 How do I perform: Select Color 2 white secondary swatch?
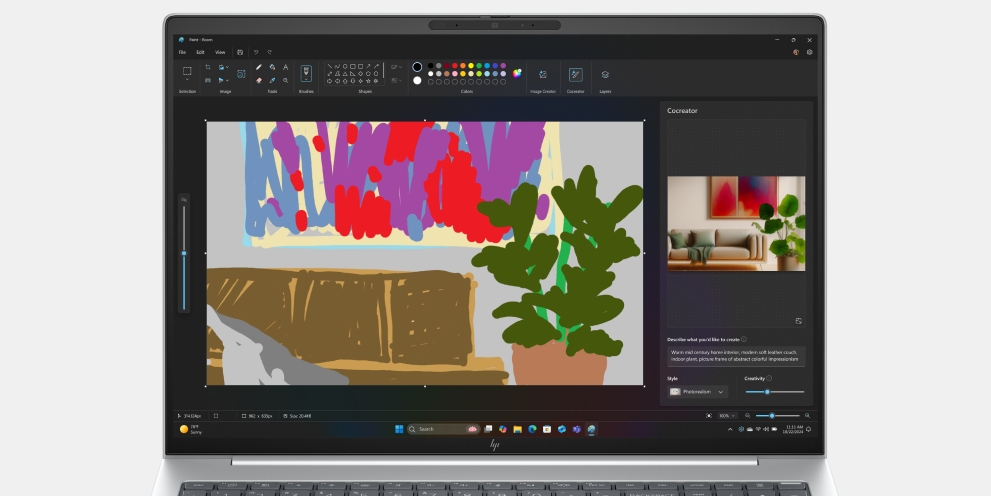click(x=417, y=80)
